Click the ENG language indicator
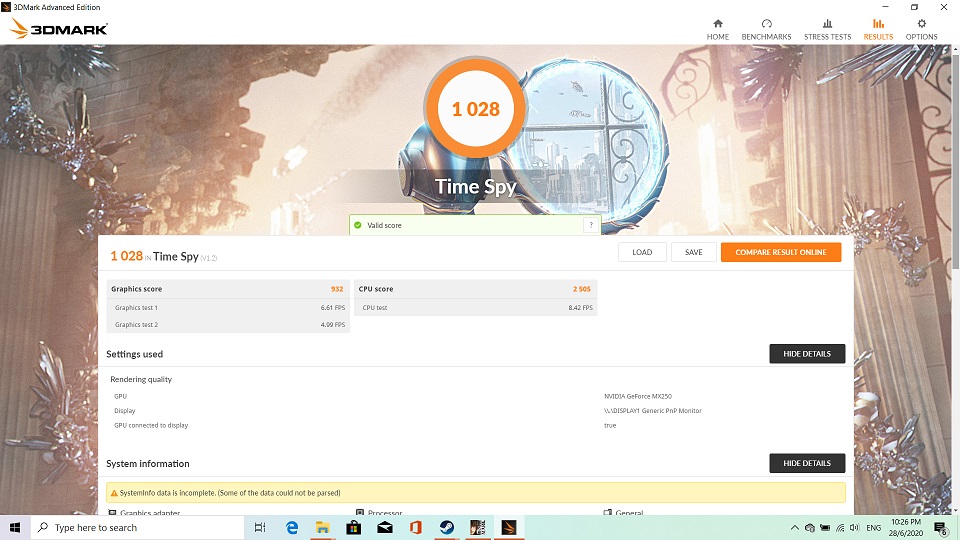Viewport: 960px width, 540px height. 874,528
